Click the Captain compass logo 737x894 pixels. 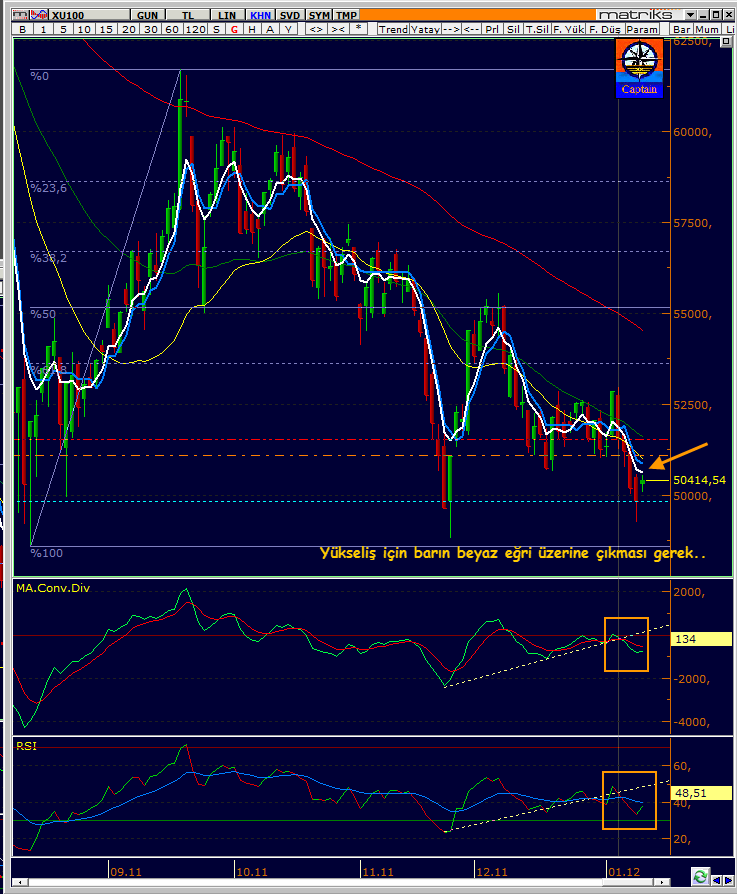click(x=640, y=68)
